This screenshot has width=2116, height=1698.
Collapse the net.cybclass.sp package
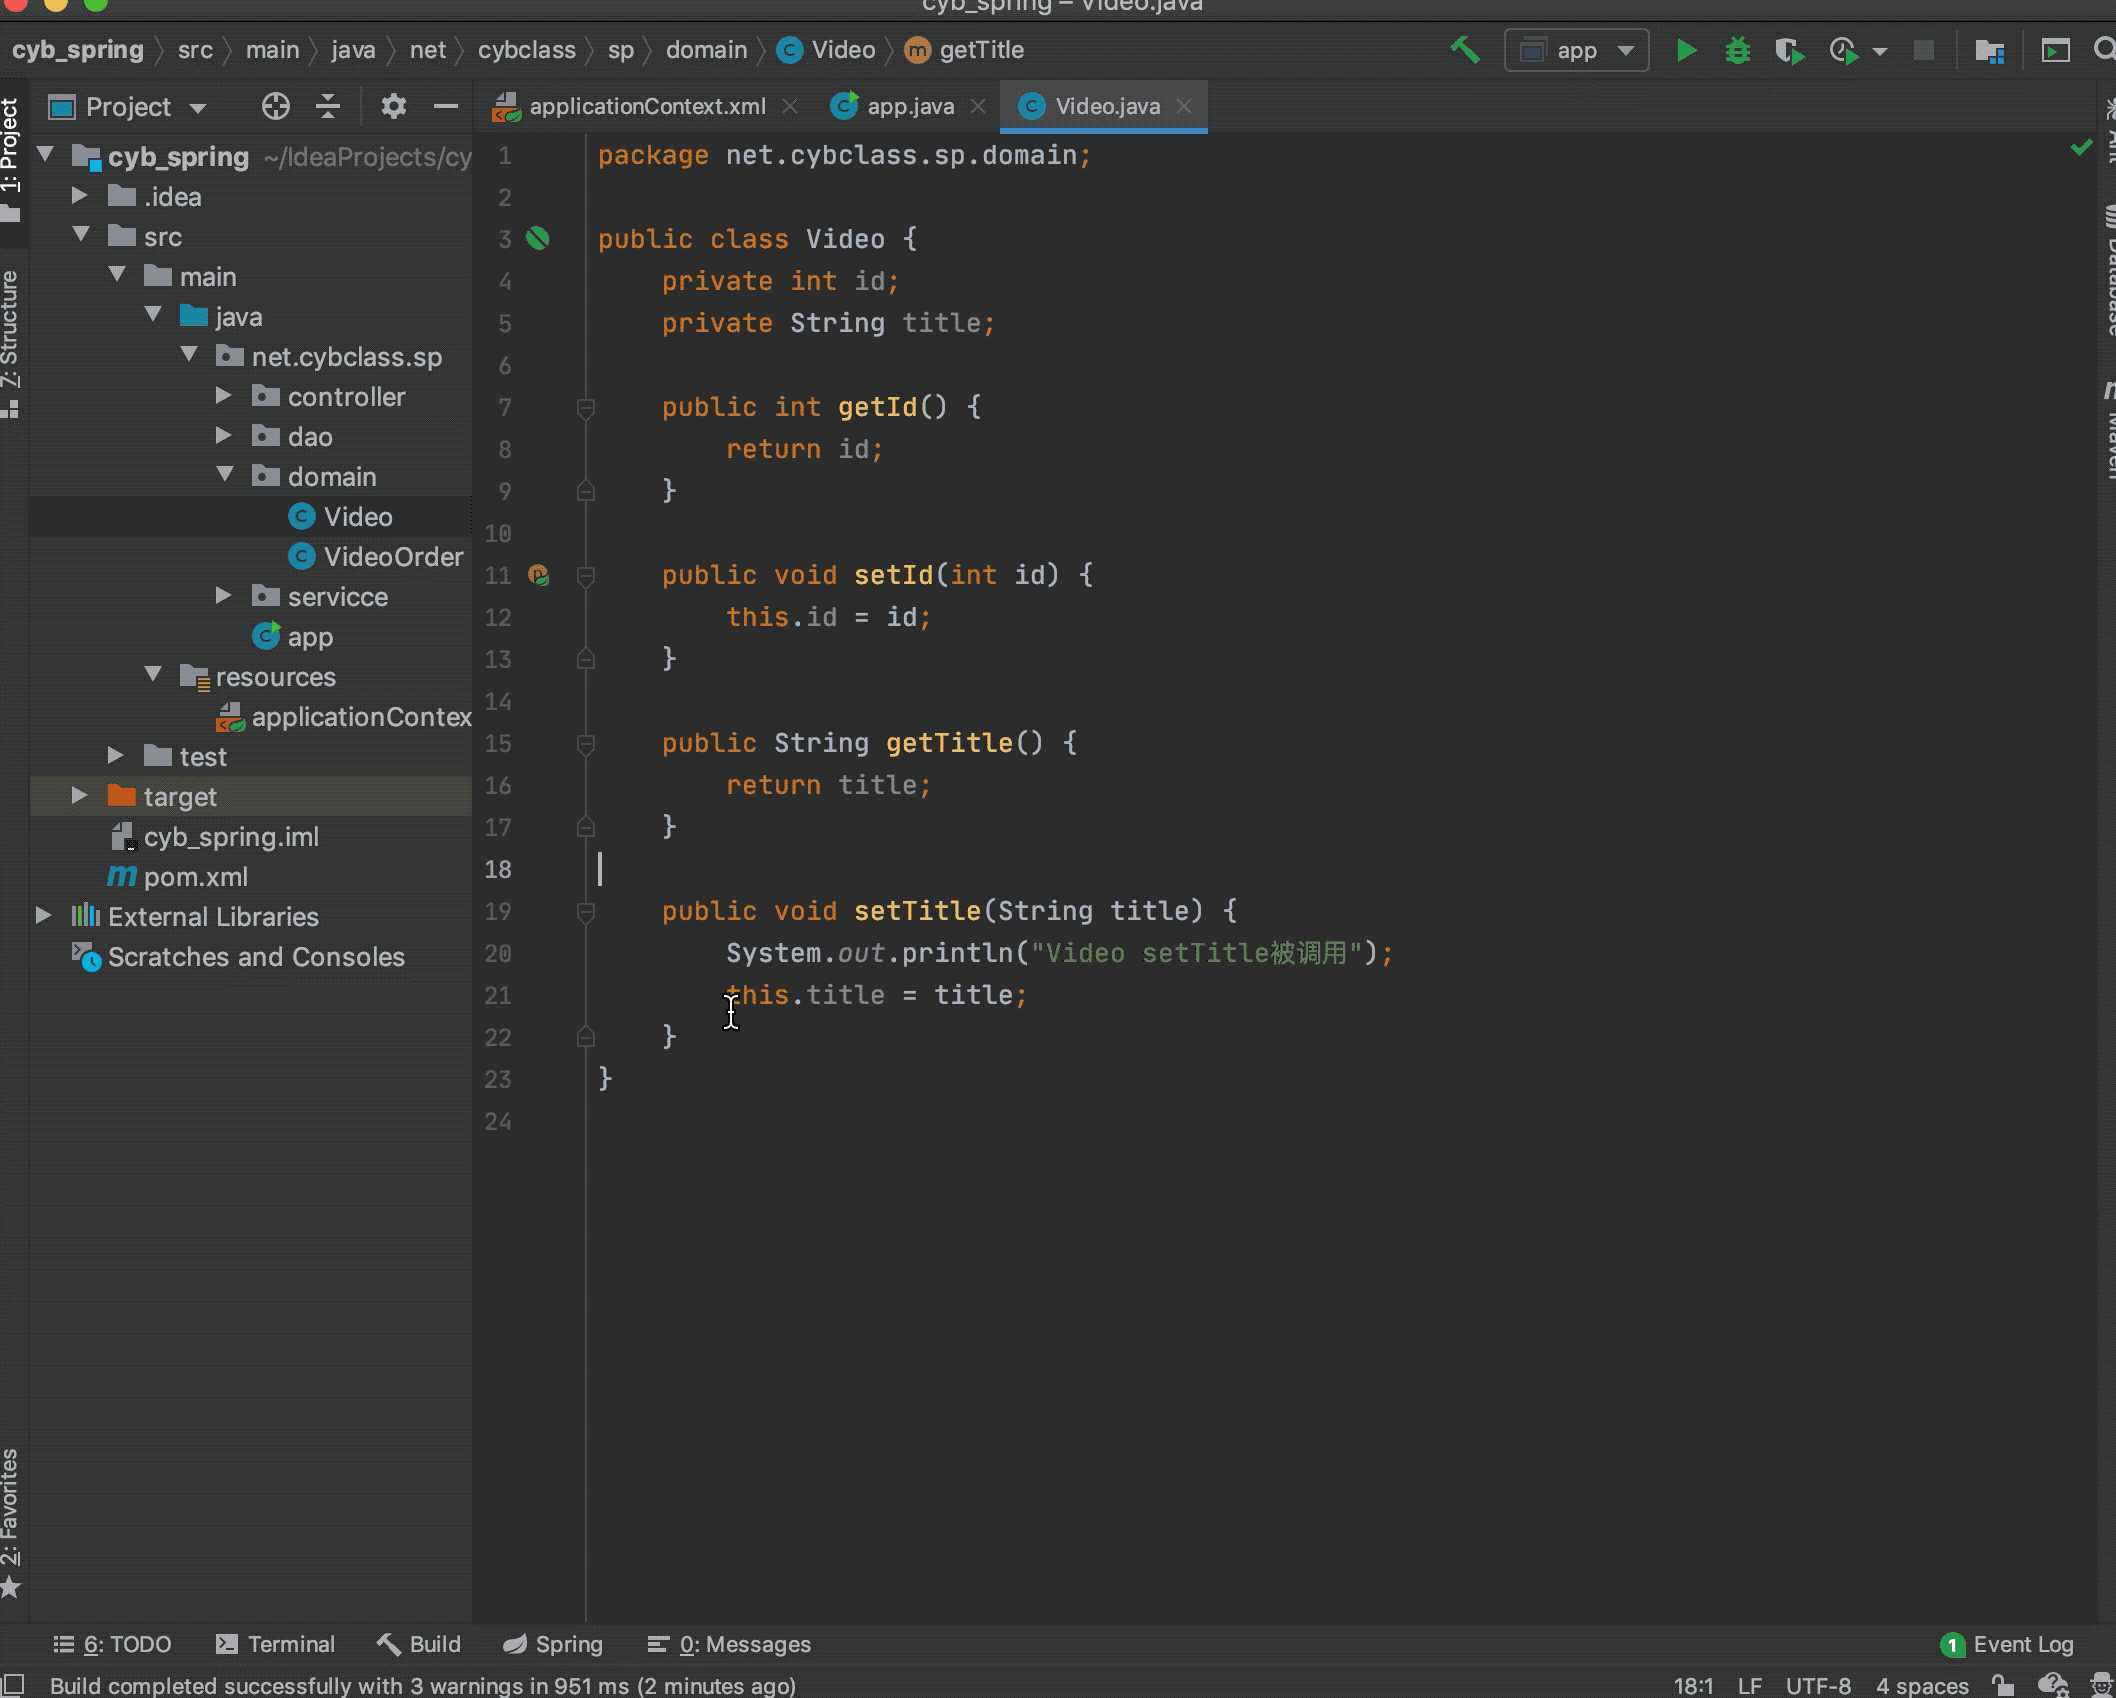[x=189, y=355]
